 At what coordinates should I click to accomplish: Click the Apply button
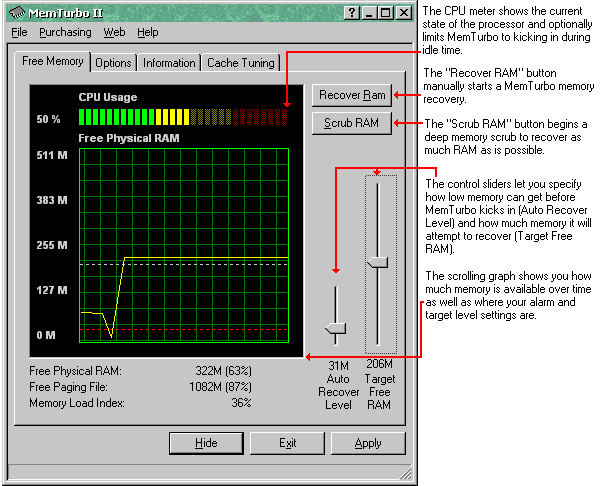click(x=368, y=443)
